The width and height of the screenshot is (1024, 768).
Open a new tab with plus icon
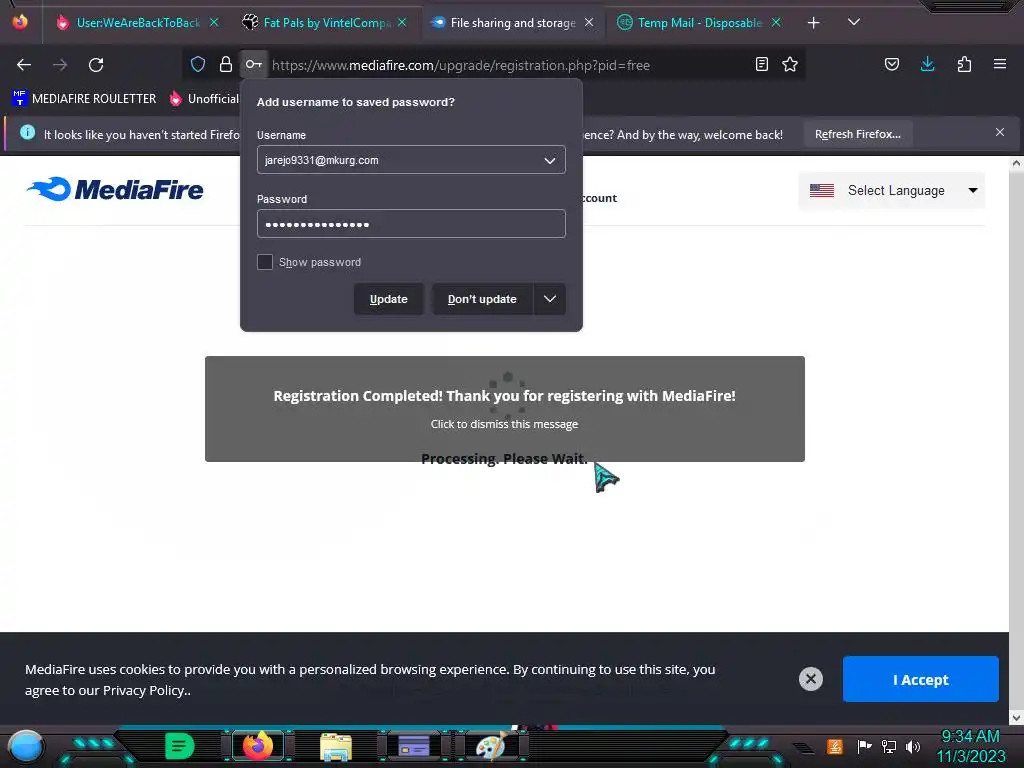click(814, 23)
